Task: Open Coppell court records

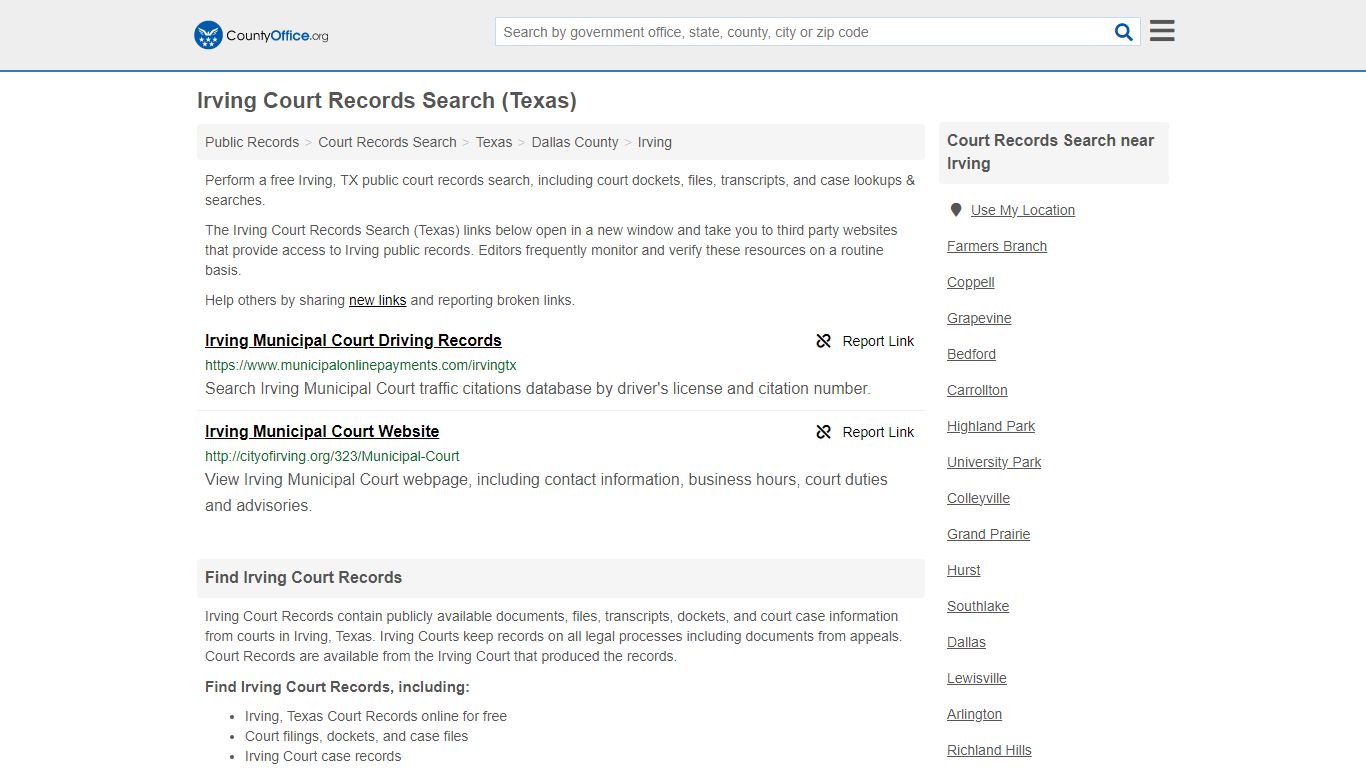Action: tap(971, 282)
